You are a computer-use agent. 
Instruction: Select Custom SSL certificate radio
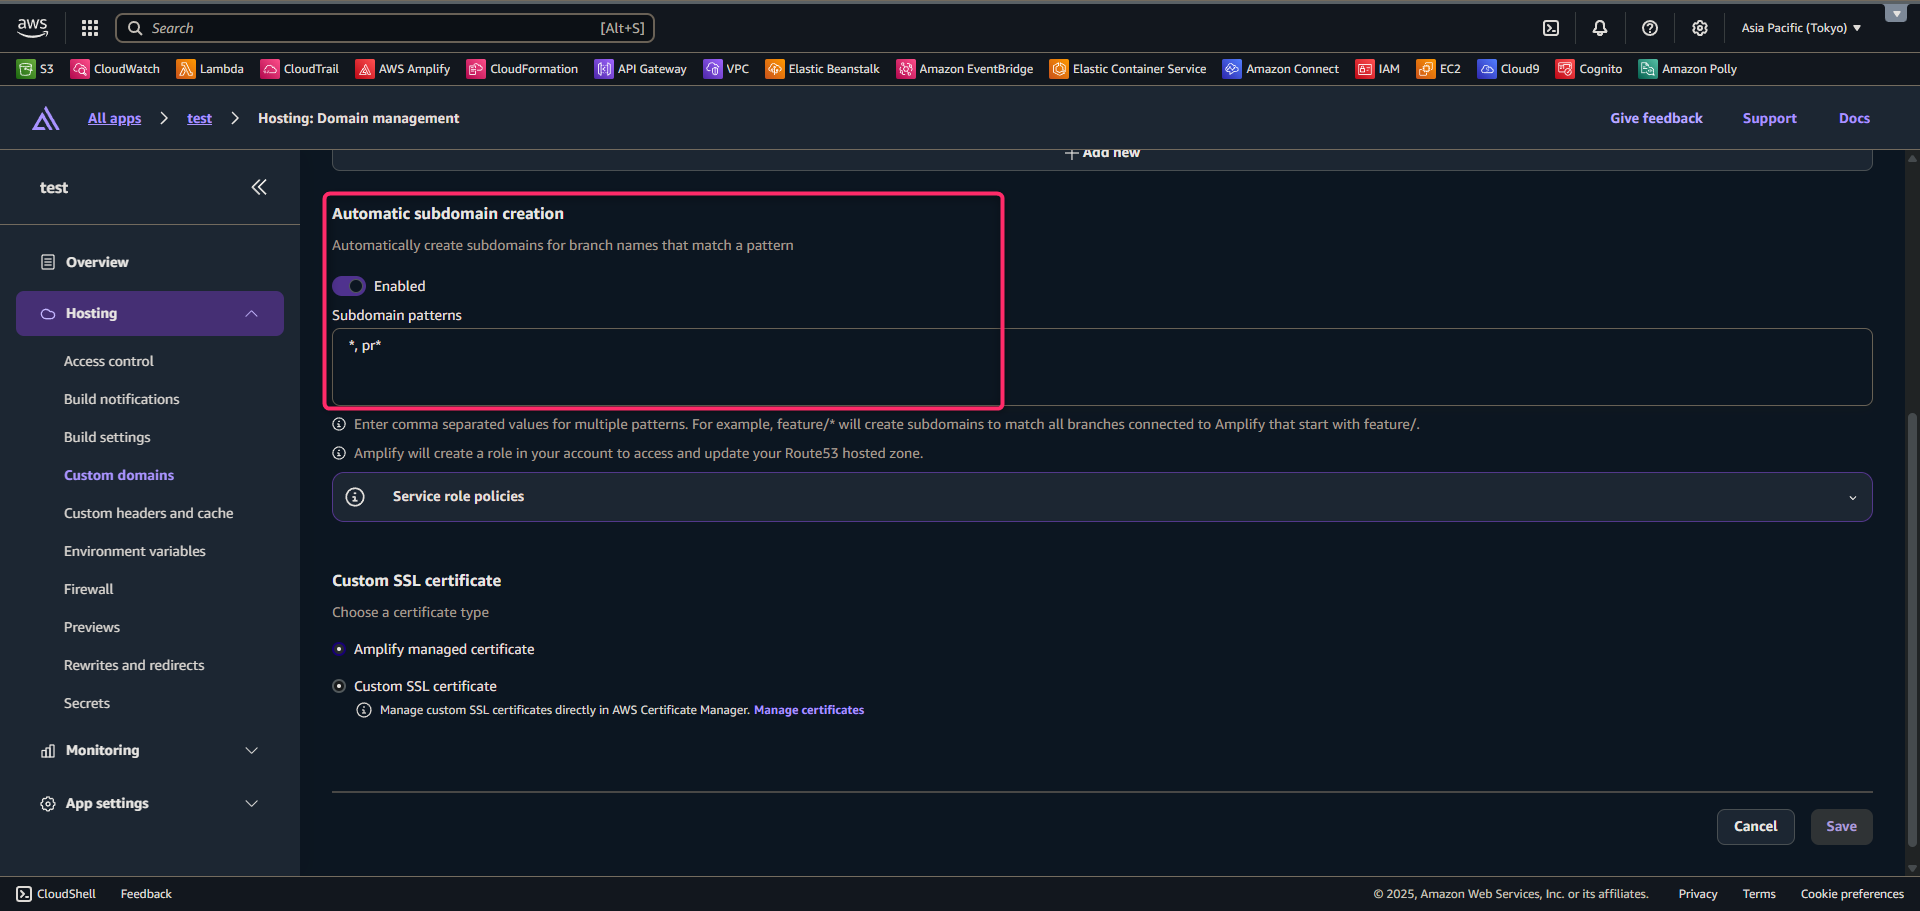(339, 686)
